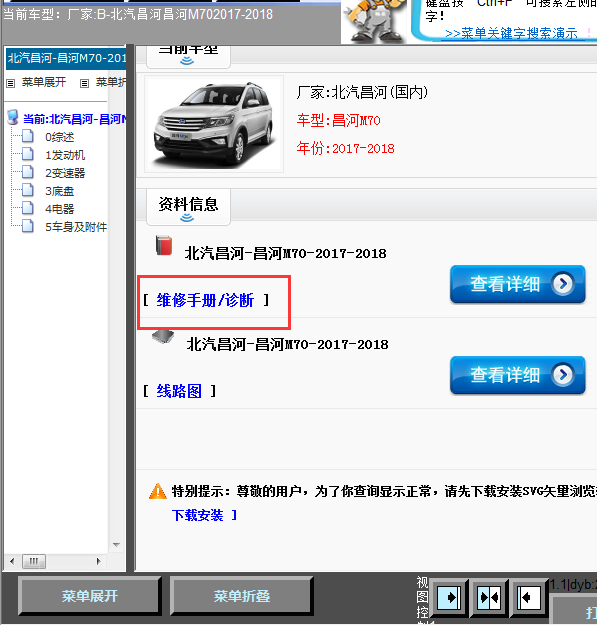
Task: Click the 当前车型 tab header
Action: coord(189,56)
